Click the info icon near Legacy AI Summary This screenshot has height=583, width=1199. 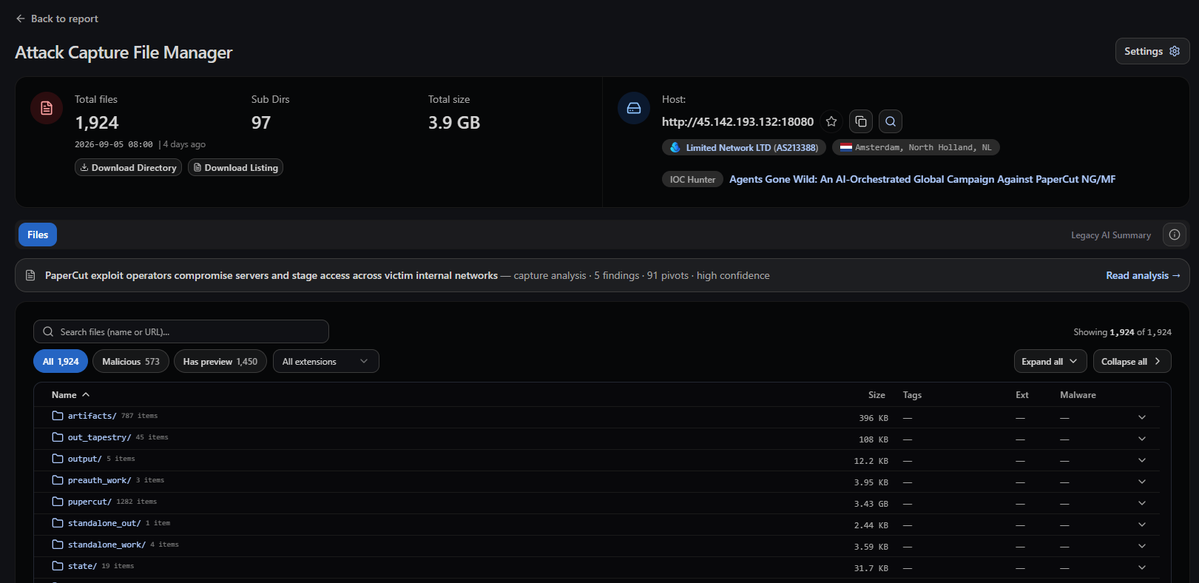(x=1175, y=235)
